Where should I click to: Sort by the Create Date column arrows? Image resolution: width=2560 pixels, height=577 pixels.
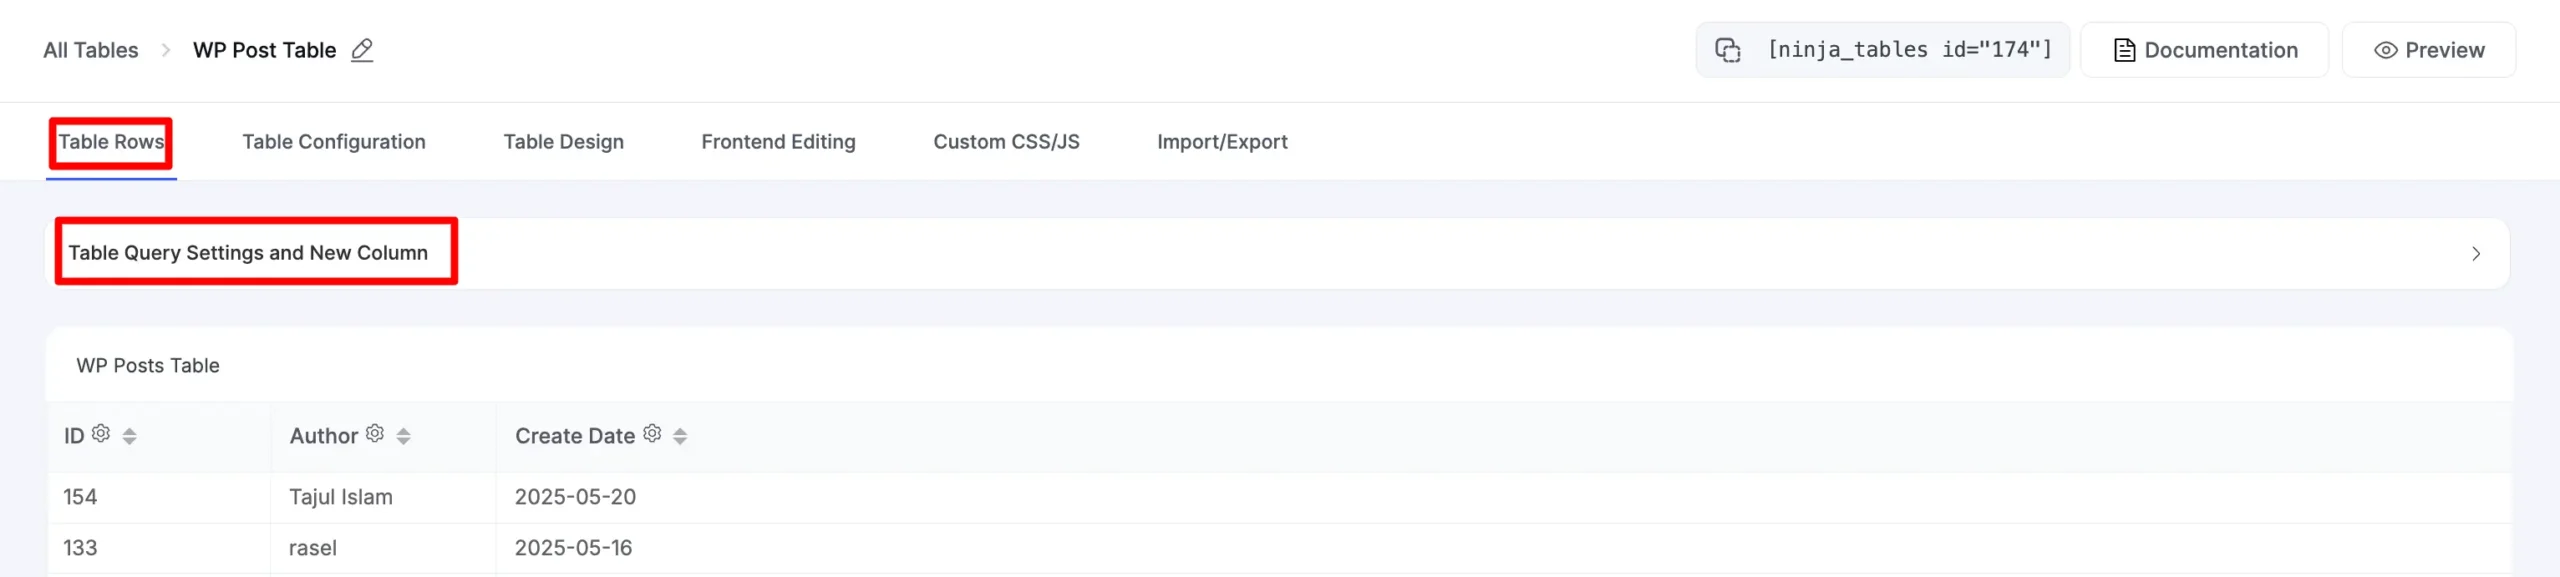click(x=680, y=436)
